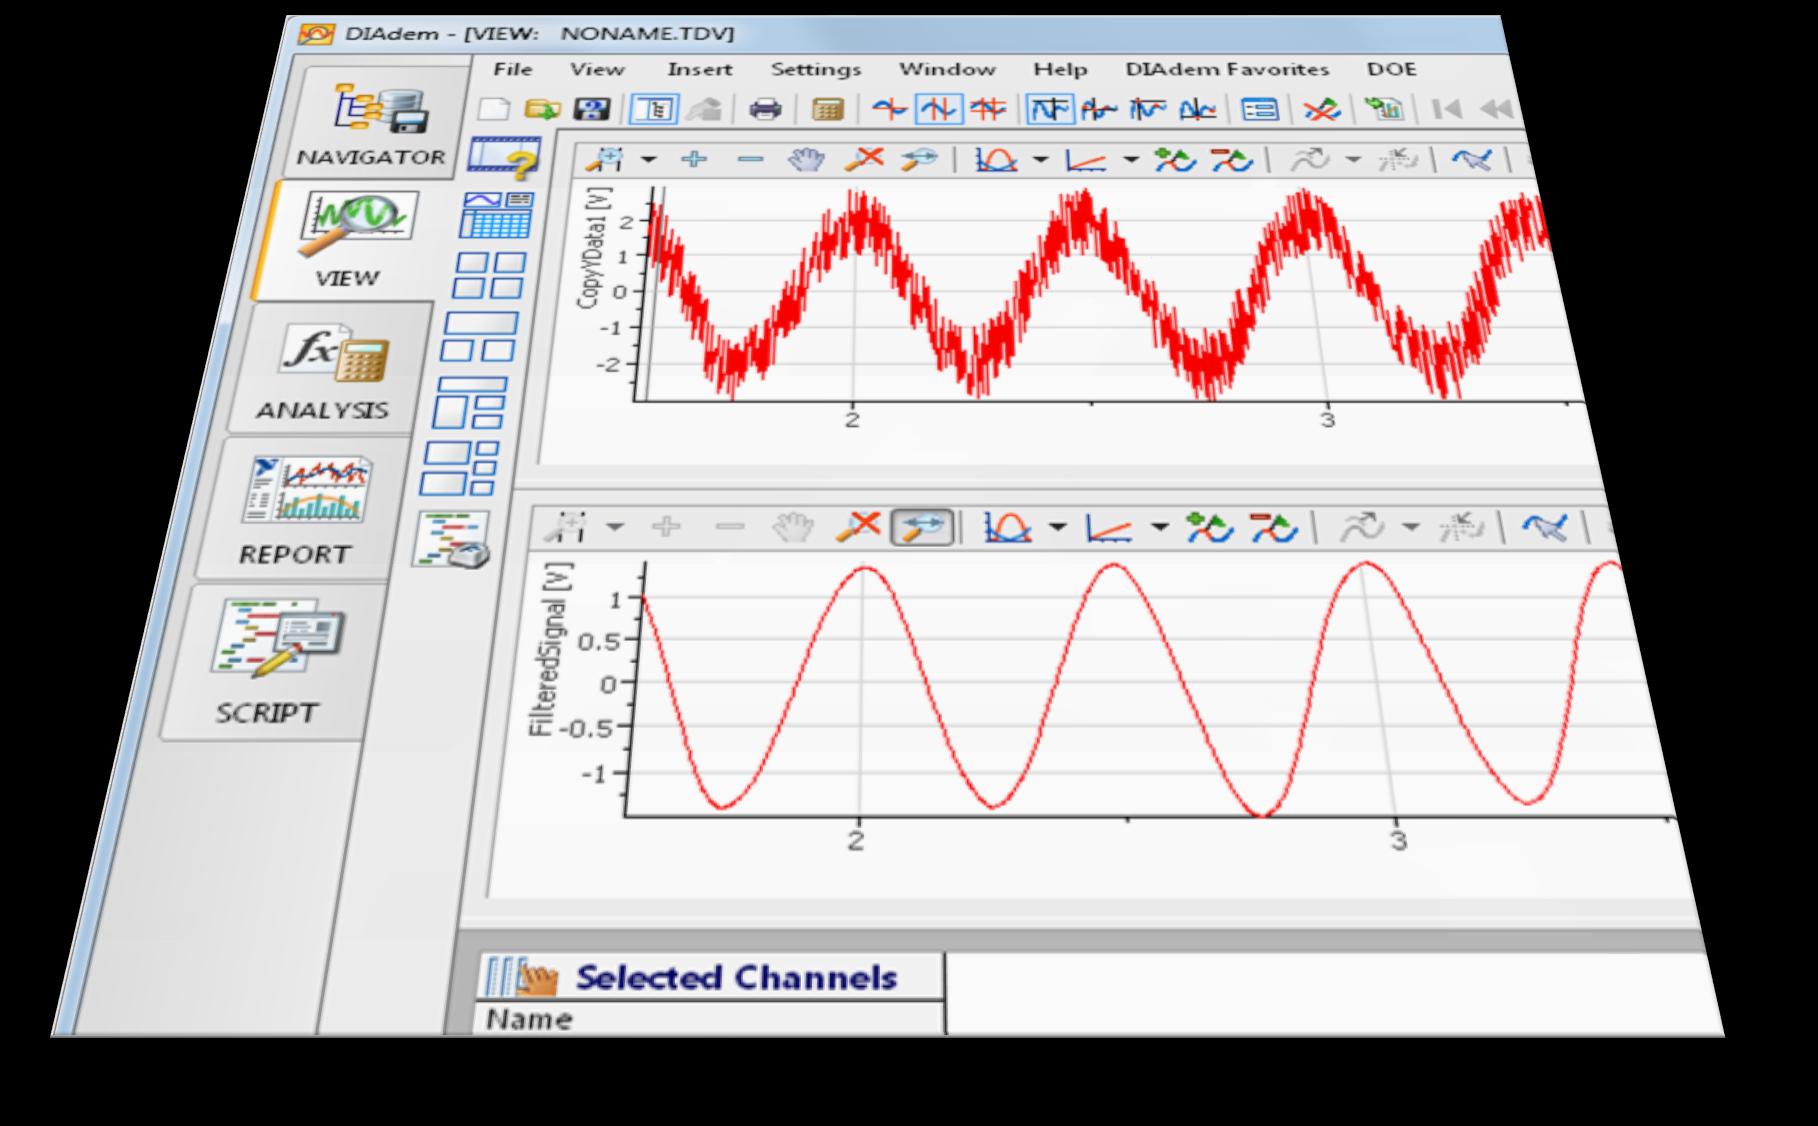1818x1126 pixels.
Task: Toggle the legend display icon
Action: 1260,109
